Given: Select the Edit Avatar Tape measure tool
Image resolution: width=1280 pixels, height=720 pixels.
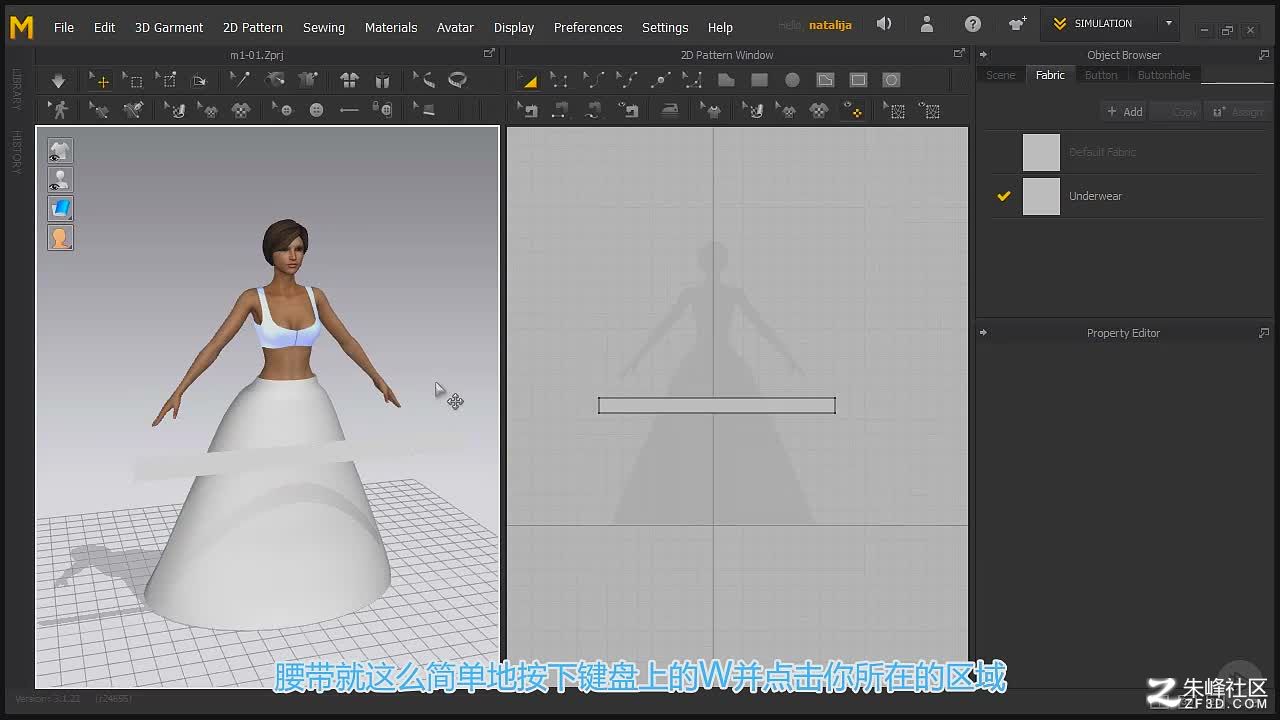Looking at the screenshot, I should click(x=424, y=81).
